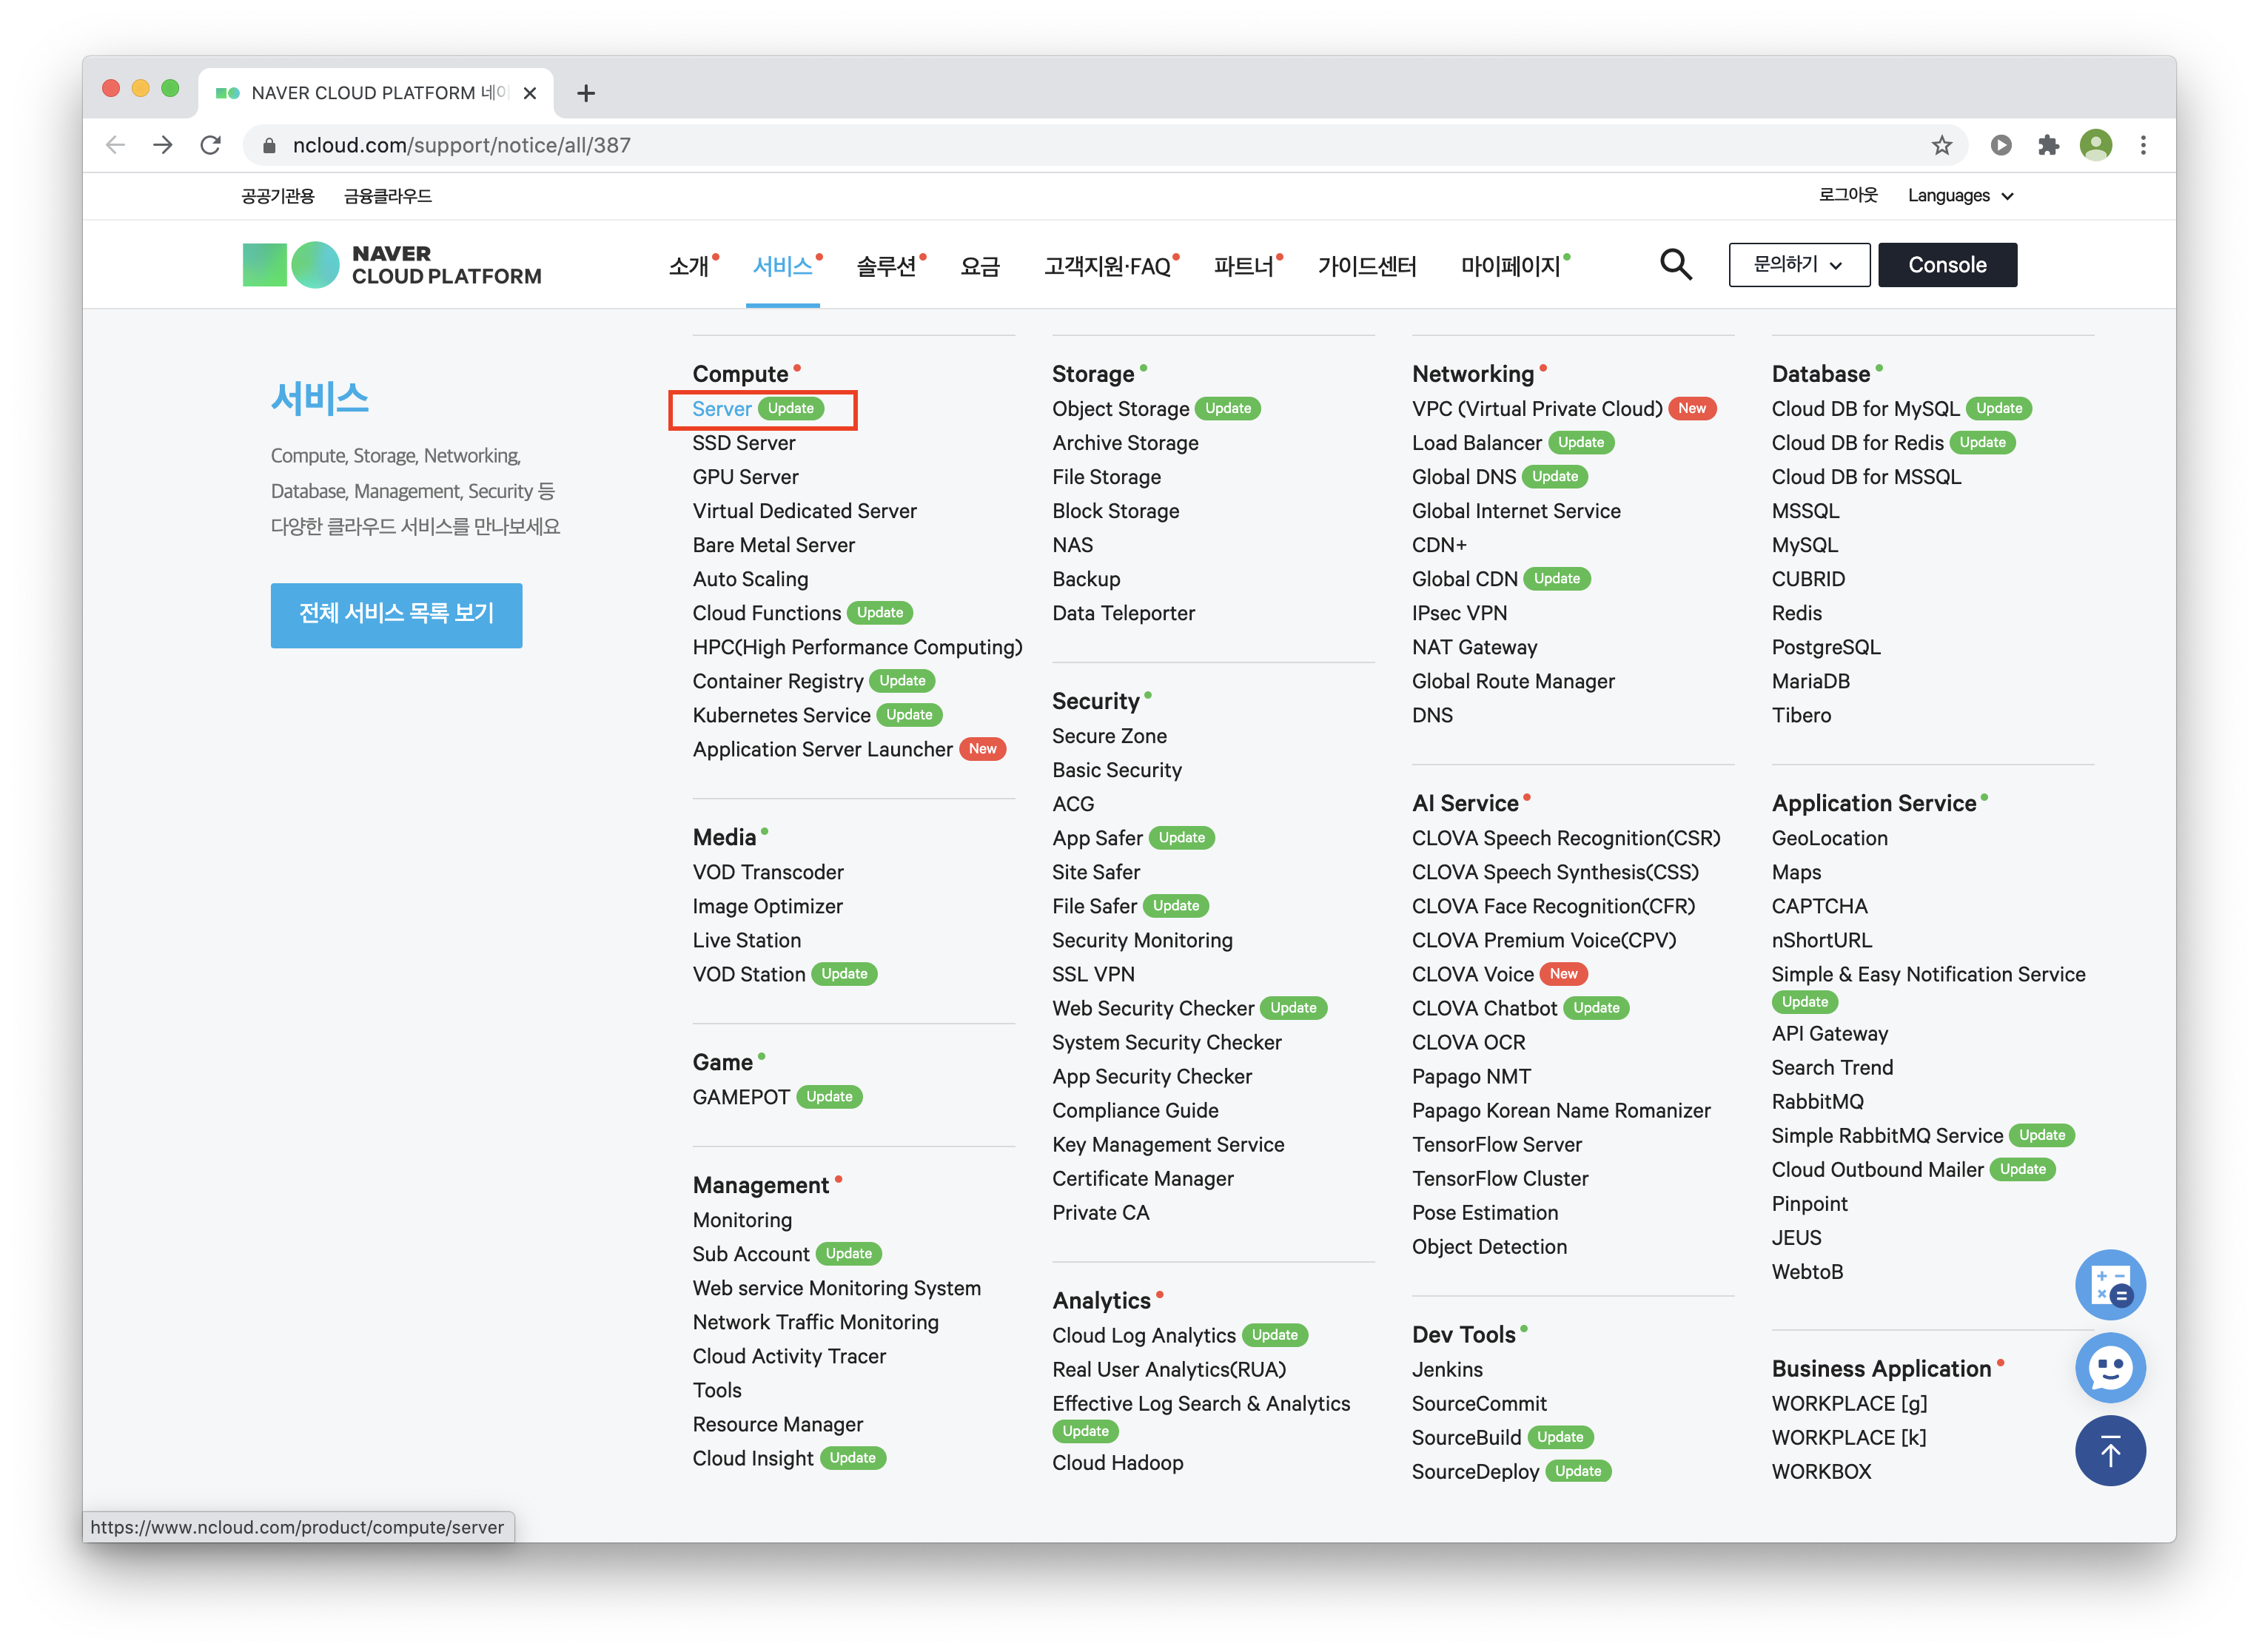
Task: Click the search magnifier icon
Action: click(1675, 265)
